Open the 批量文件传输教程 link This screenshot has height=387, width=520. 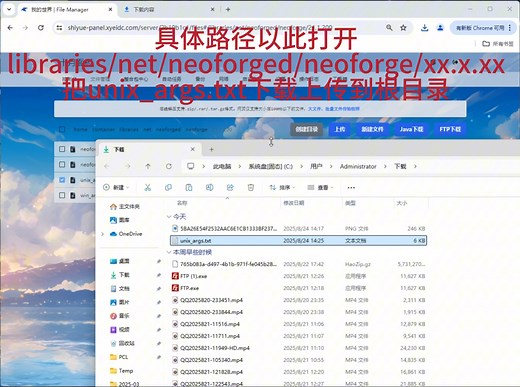[x=342, y=109]
